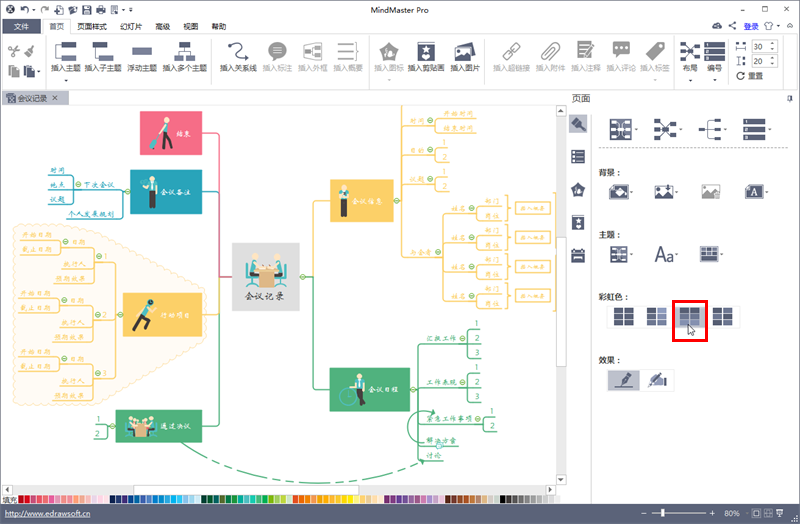Screen dimensions: 800x524
Task: Open the theme font Aa dropdown
Action: [x=666, y=254]
